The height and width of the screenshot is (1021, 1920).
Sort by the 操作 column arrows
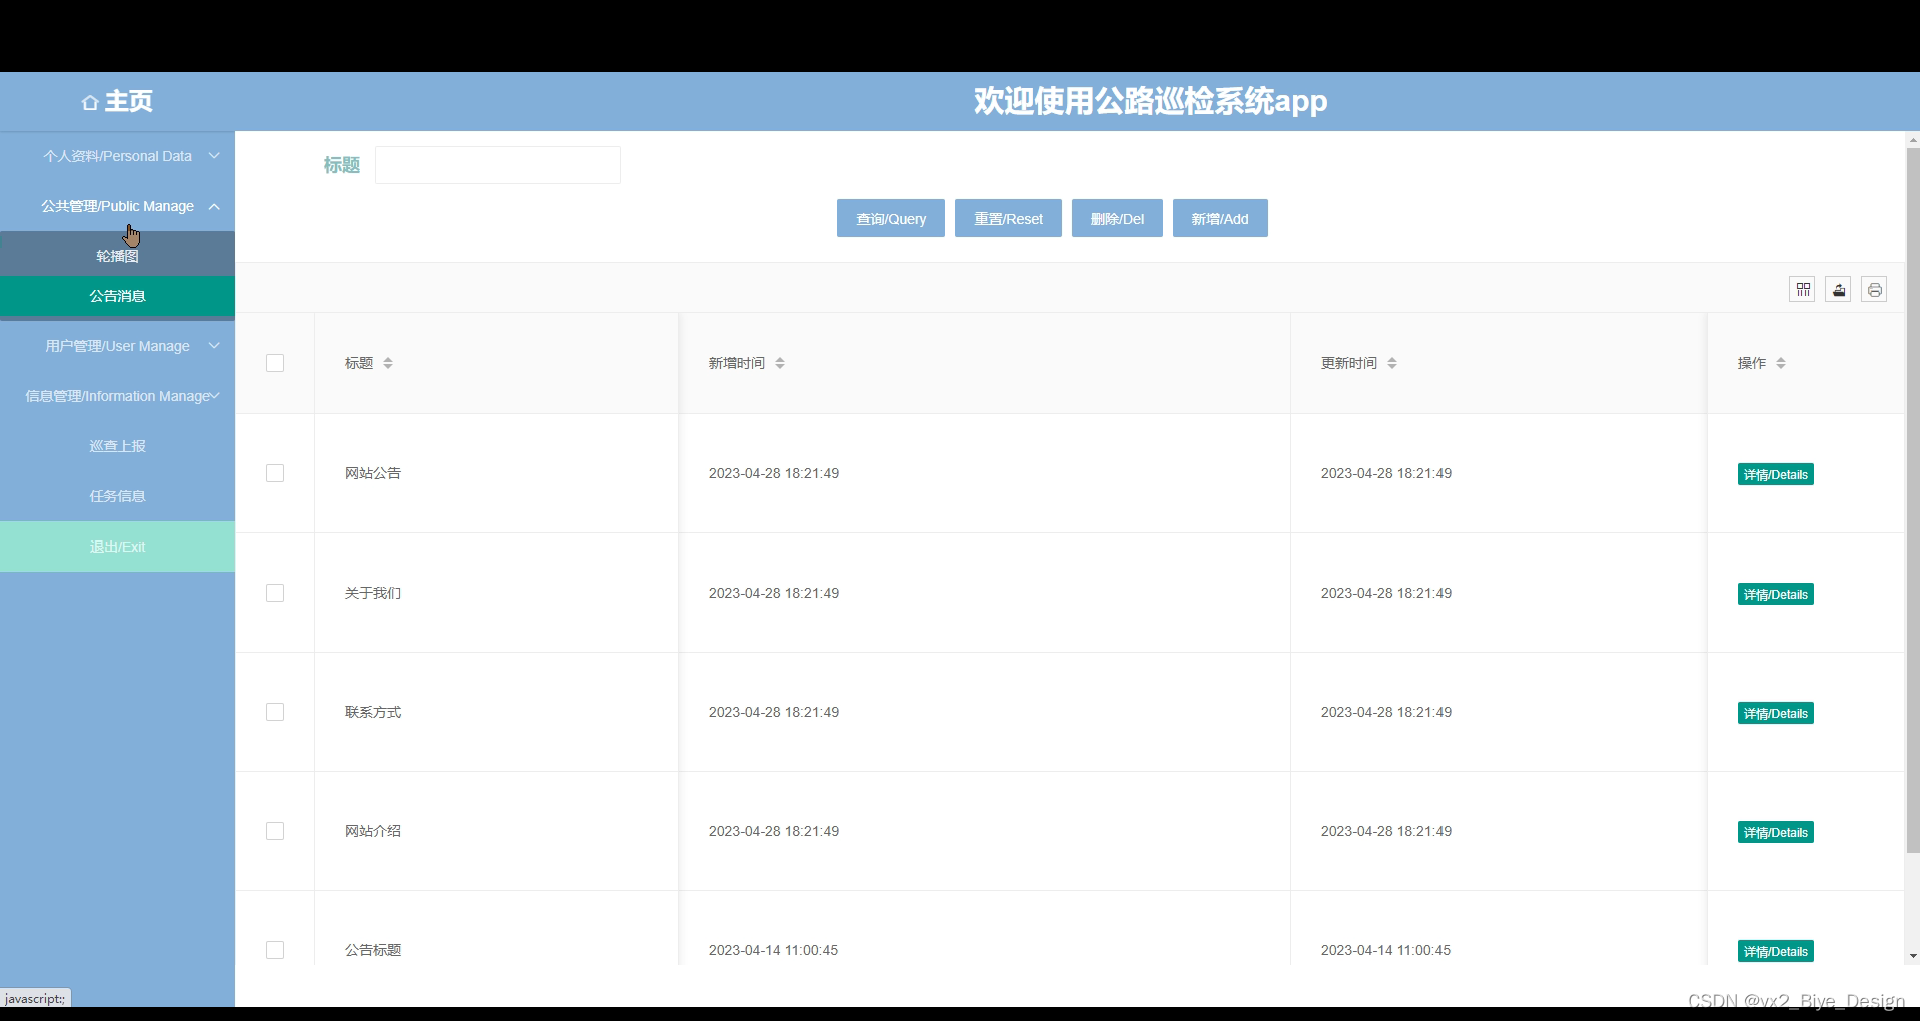click(1781, 363)
